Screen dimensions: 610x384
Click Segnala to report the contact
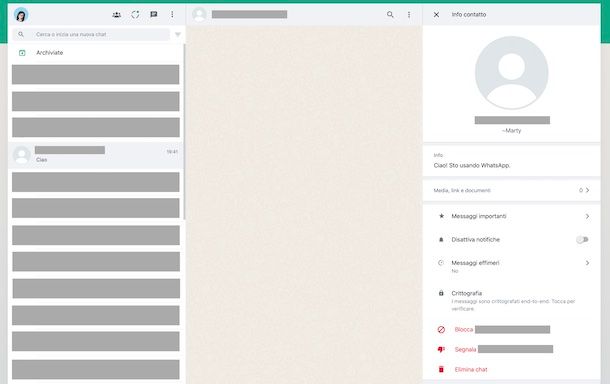tap(465, 349)
